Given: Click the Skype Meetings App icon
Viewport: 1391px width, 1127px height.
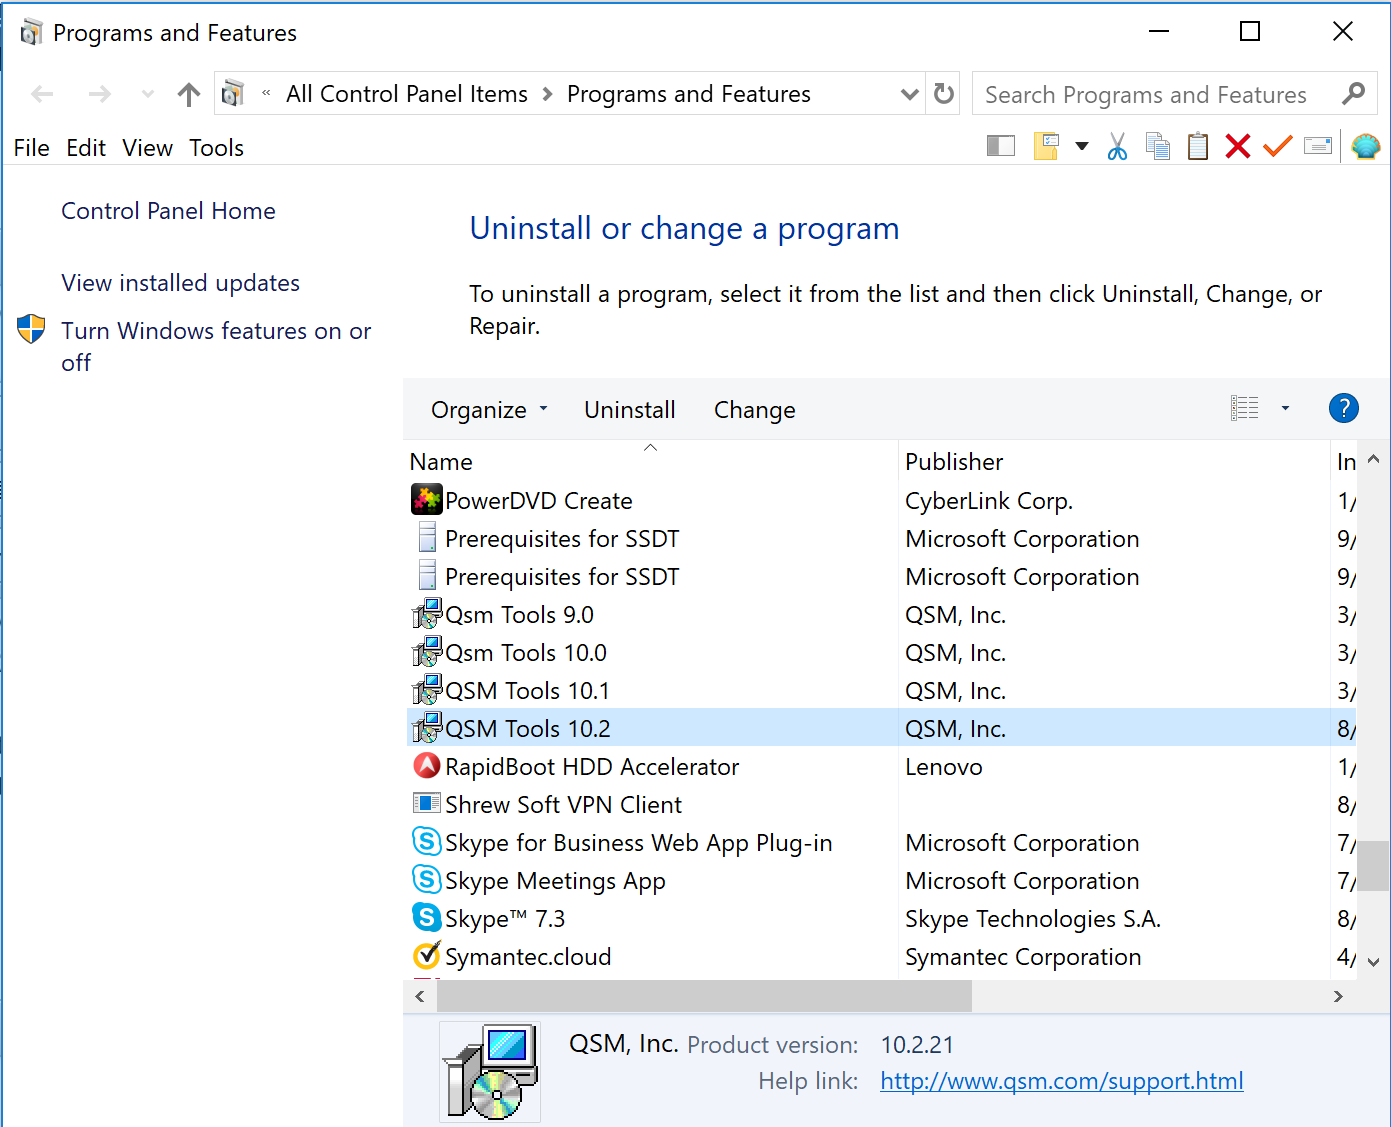Looking at the screenshot, I should pos(427,879).
